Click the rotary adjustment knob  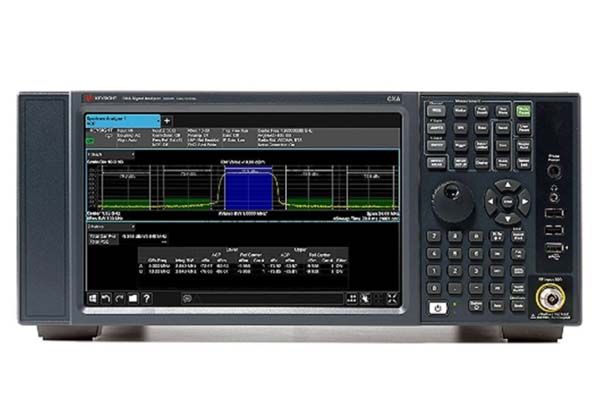point(453,190)
